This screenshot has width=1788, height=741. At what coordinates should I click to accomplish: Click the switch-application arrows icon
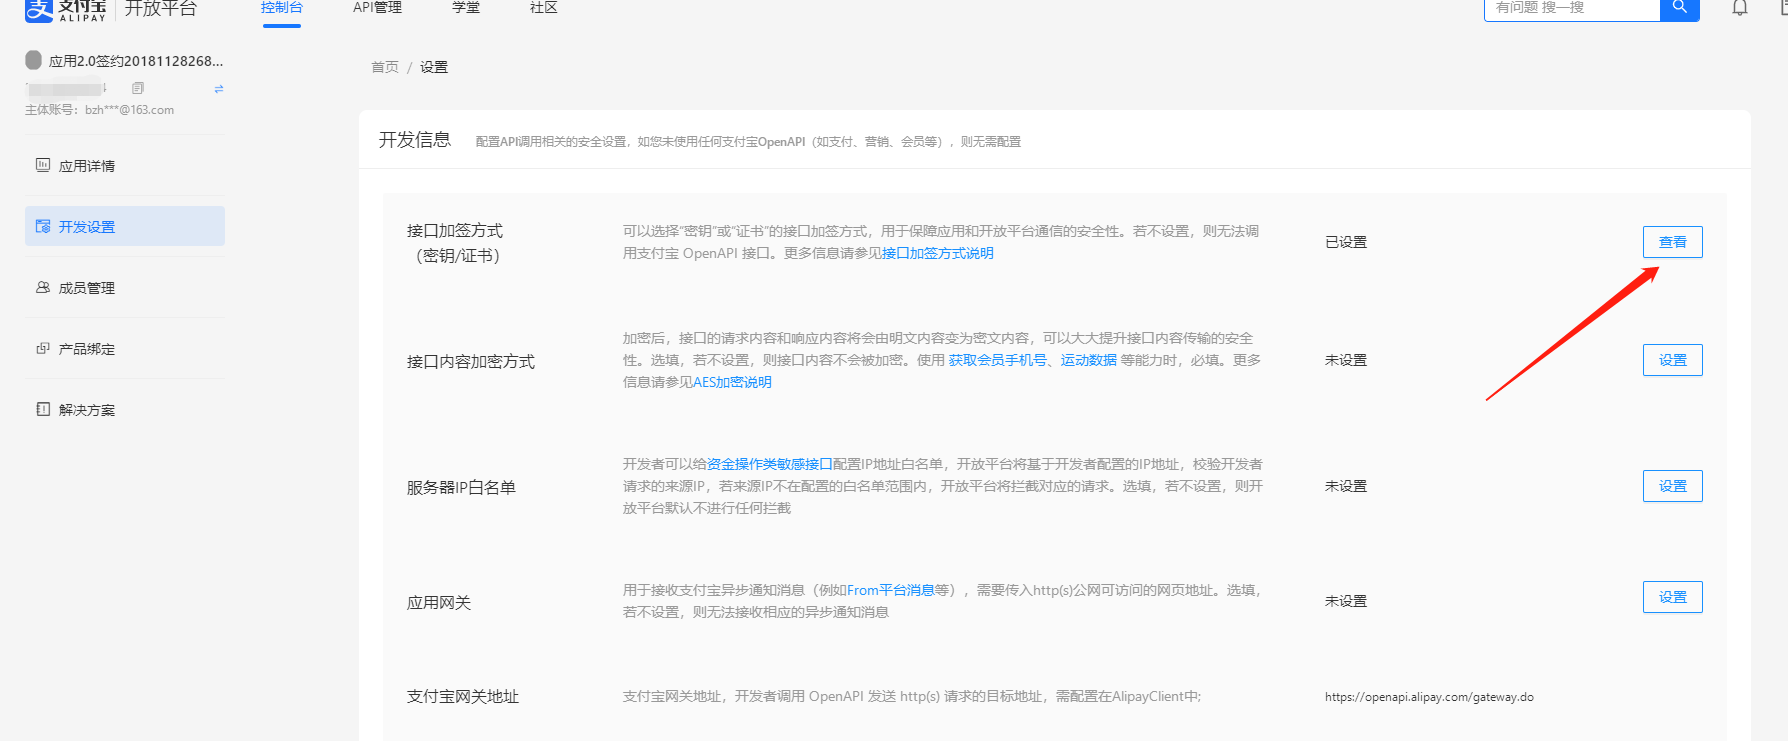pos(219,89)
